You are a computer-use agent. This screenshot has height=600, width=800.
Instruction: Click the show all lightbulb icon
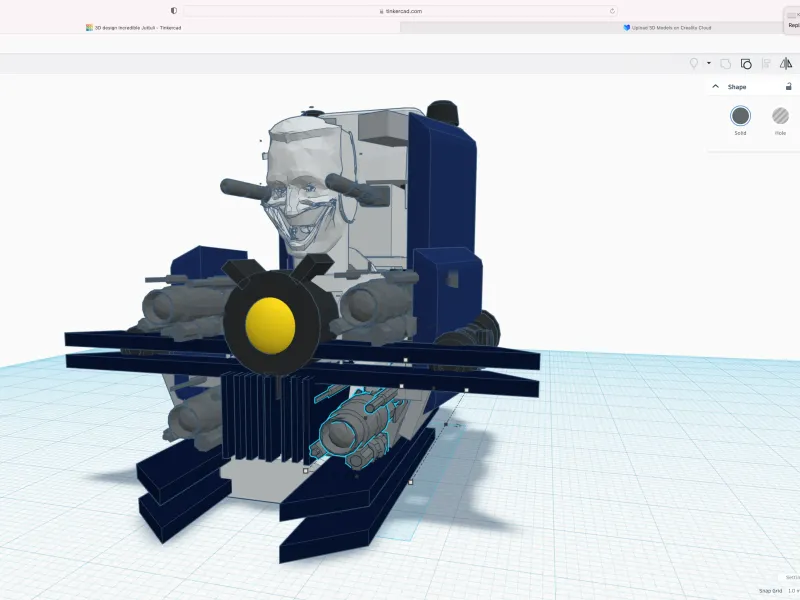click(694, 63)
